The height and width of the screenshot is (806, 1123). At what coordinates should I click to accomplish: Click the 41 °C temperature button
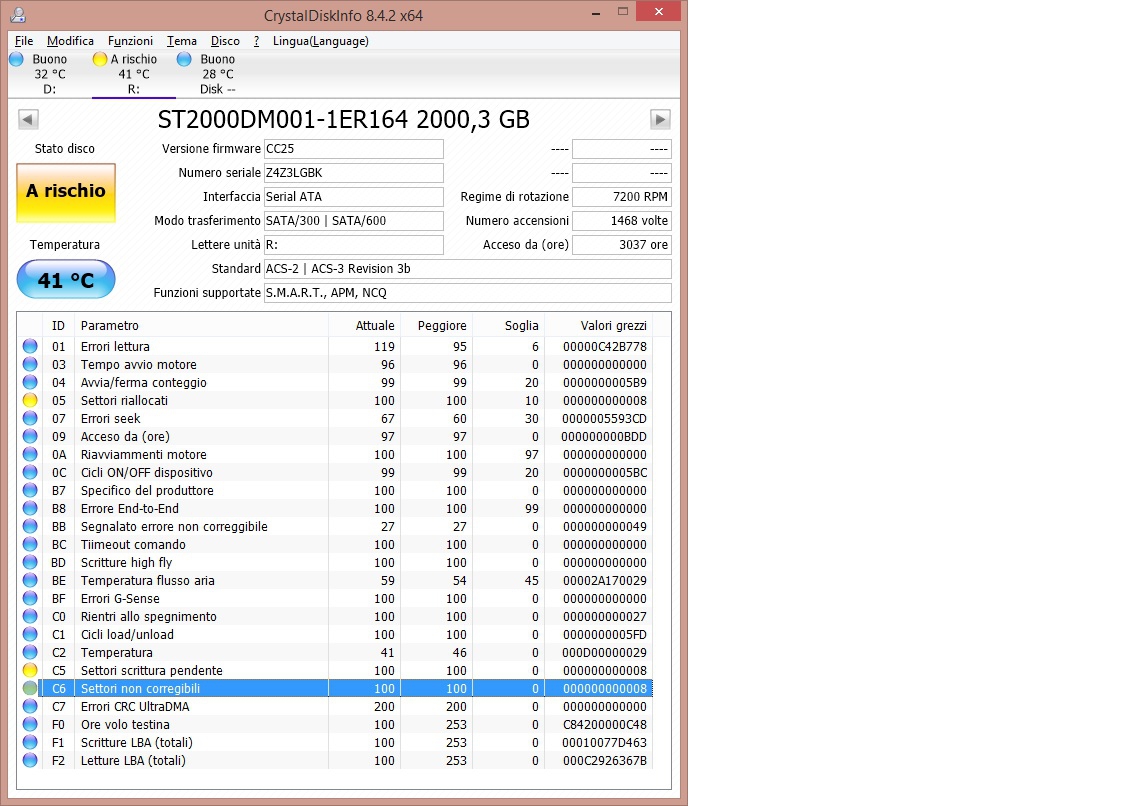click(66, 279)
